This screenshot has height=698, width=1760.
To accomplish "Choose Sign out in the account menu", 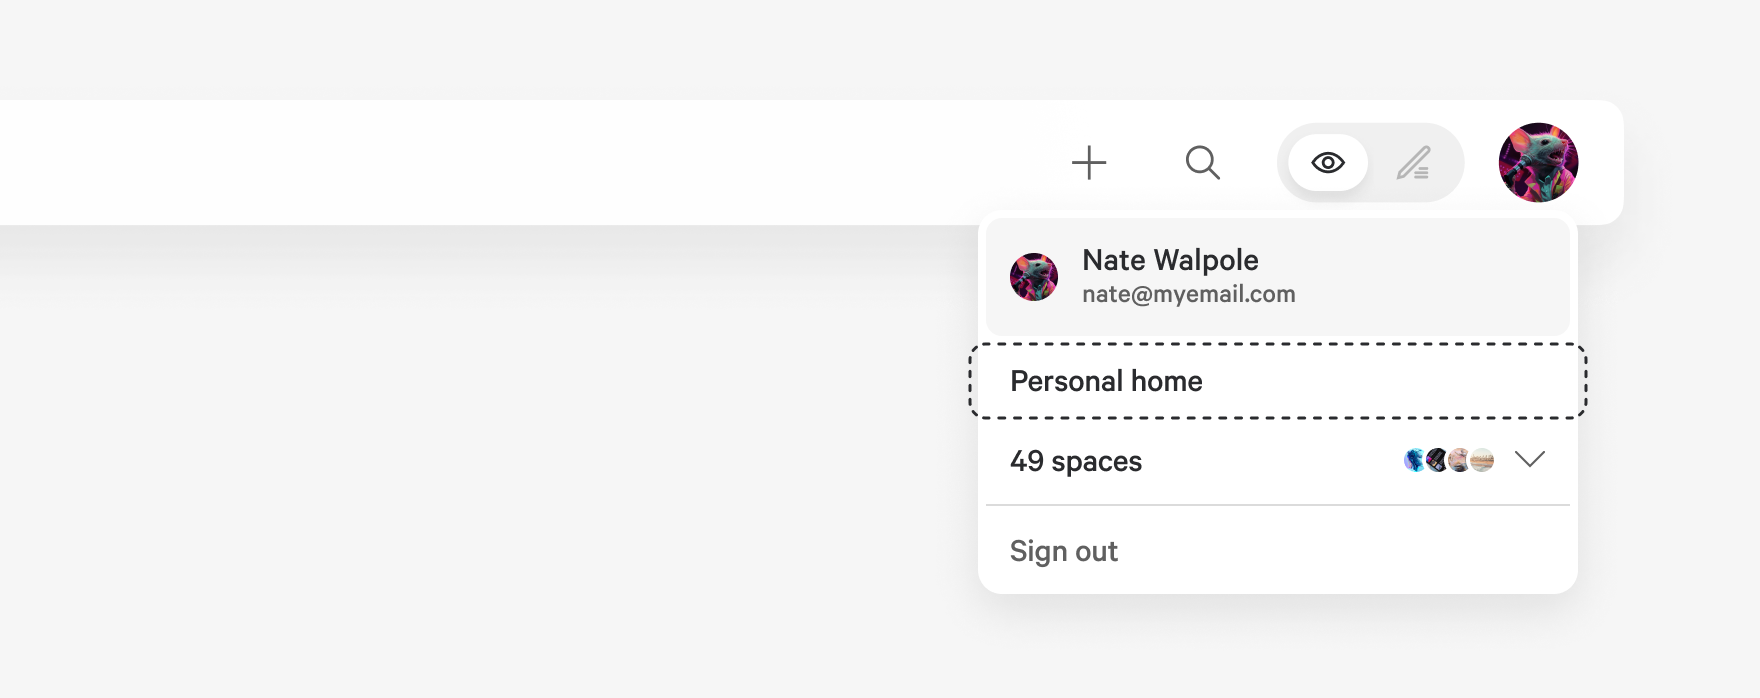I will [x=1064, y=551].
